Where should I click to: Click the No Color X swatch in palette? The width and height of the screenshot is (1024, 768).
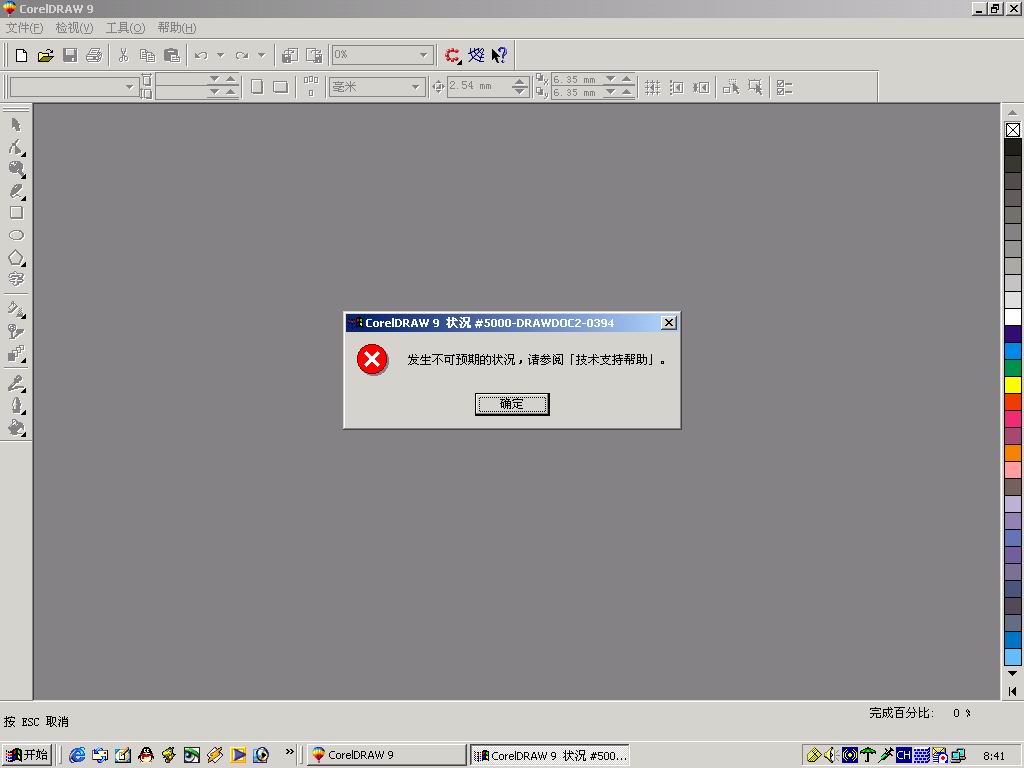1013,130
